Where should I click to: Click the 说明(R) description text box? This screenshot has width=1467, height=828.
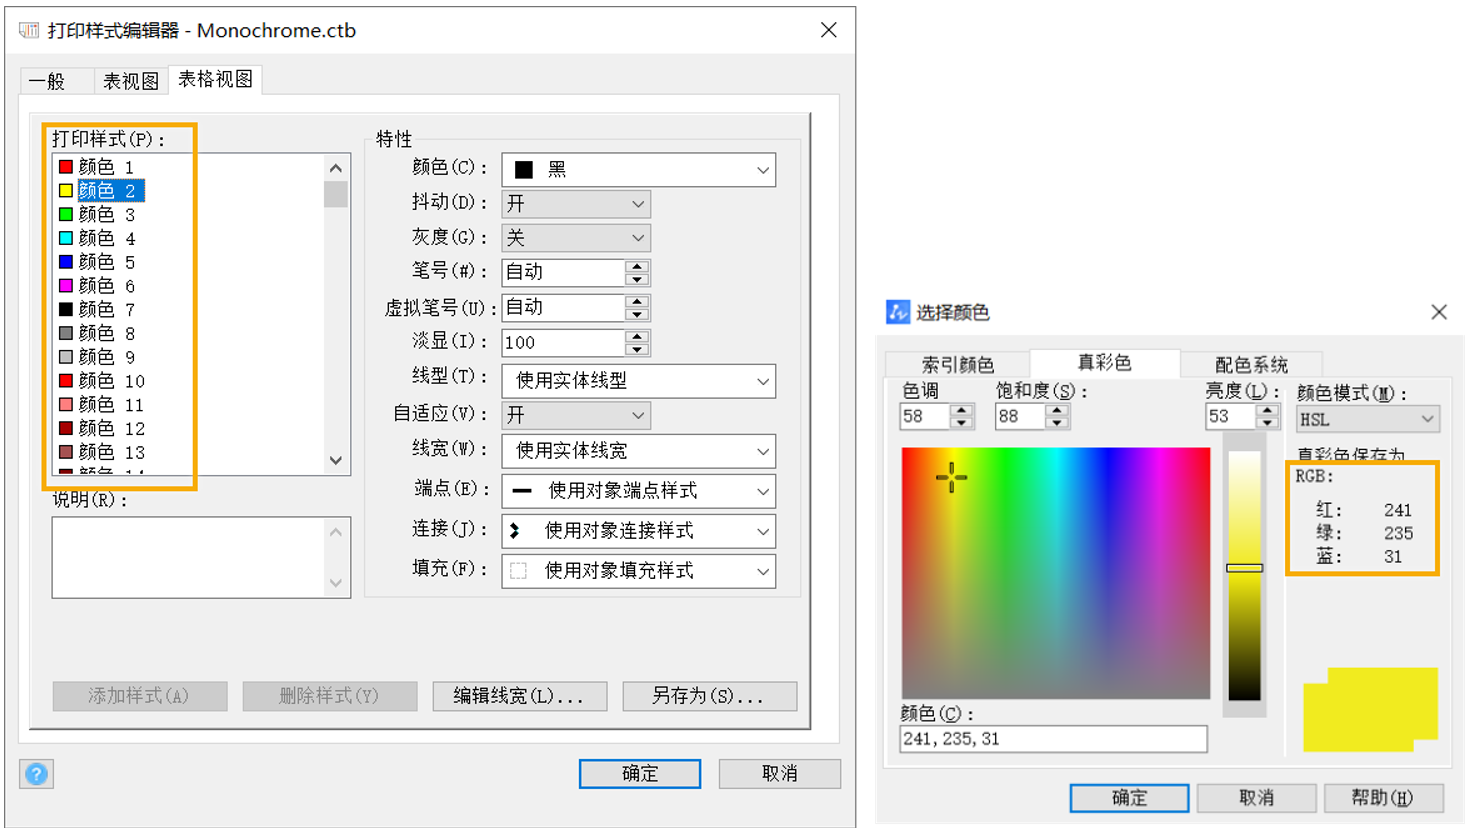[x=201, y=557]
